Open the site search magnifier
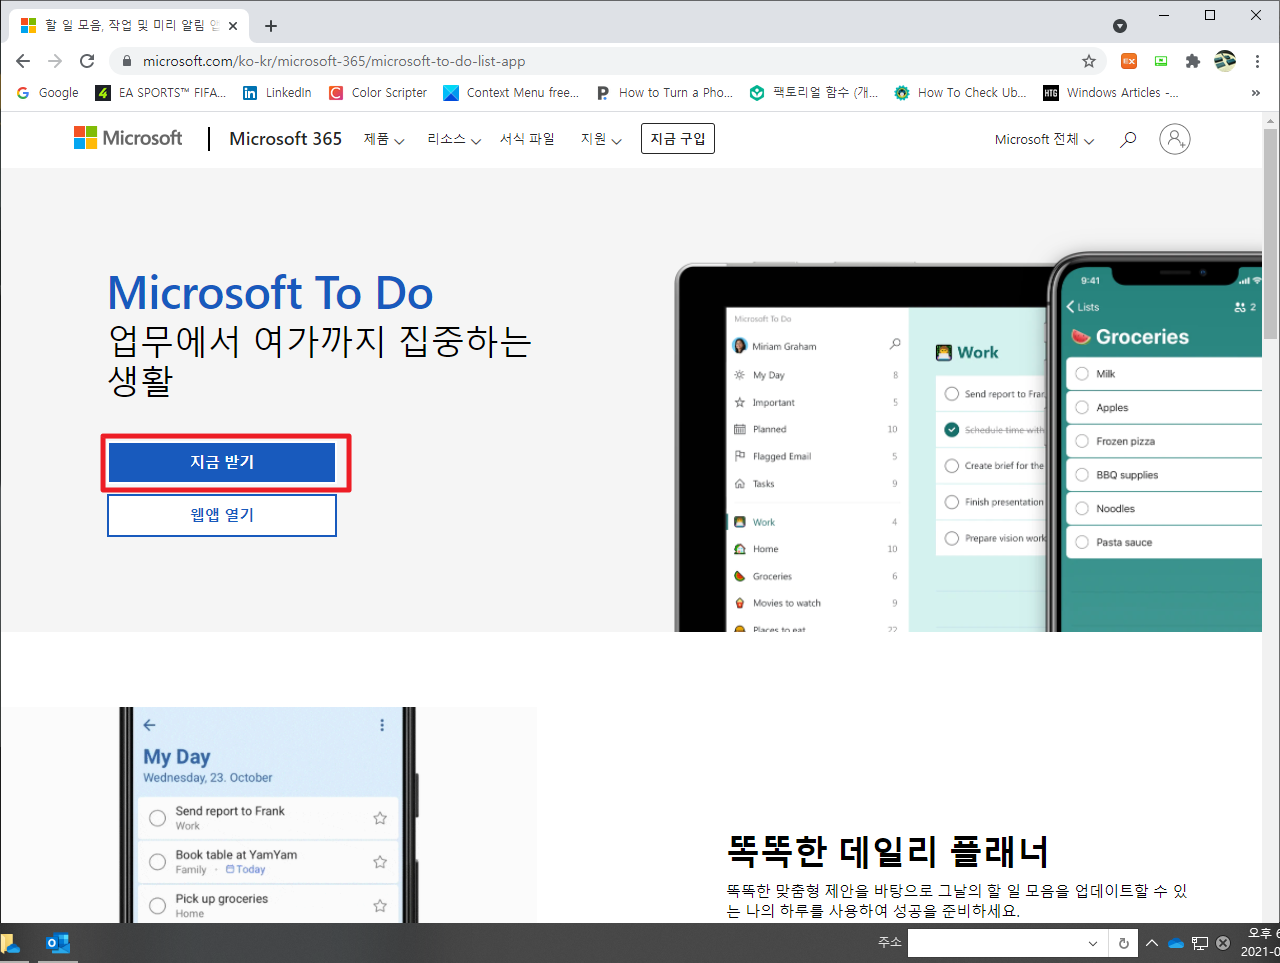The image size is (1280, 963). click(x=1128, y=139)
